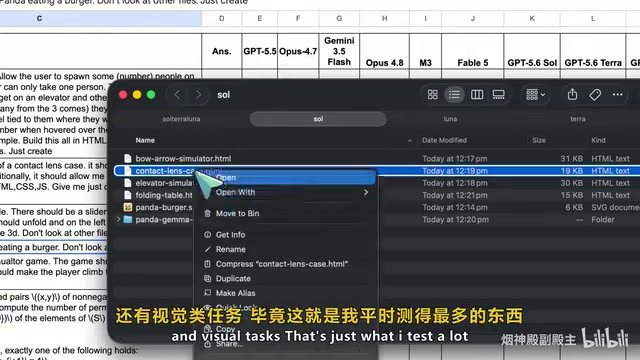This screenshot has height=360, width=640.
Task: Switch to the luna tab
Action: [x=450, y=119]
